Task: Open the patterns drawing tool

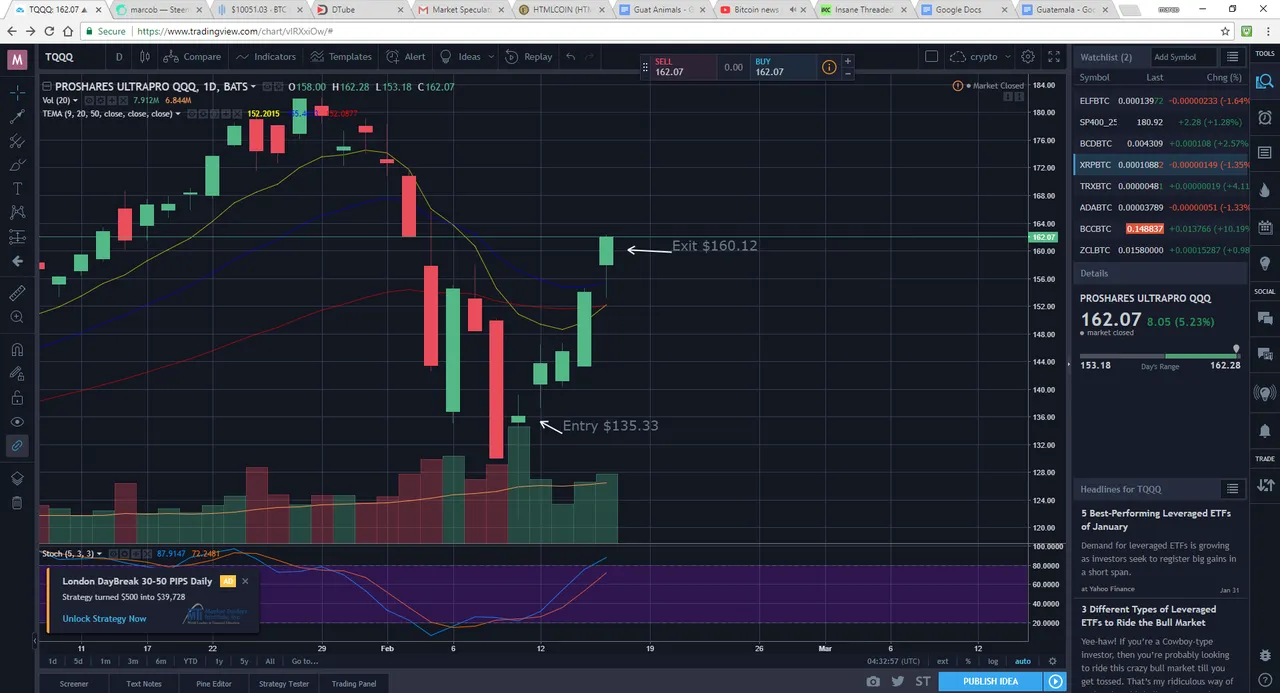Action: point(17,212)
